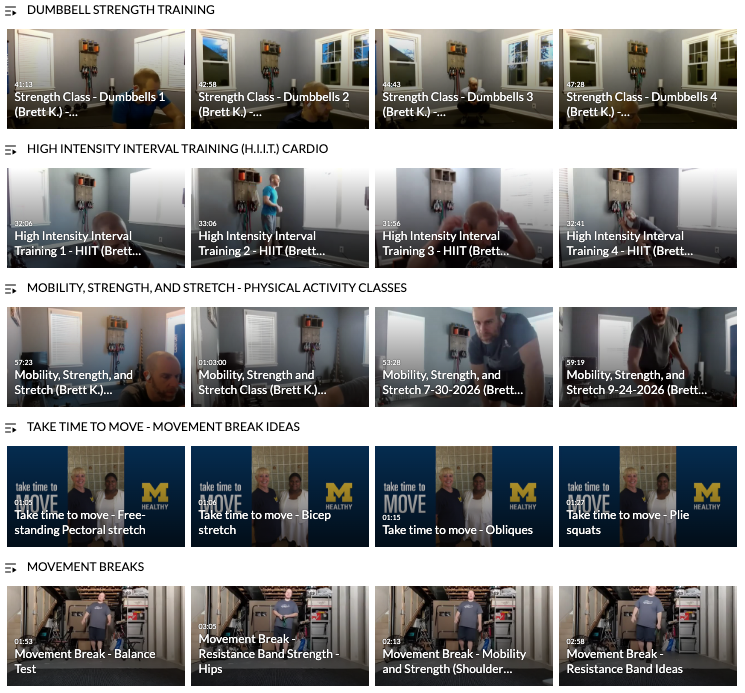Open the MOVEMENT BREAKS heading link
Screen dimensions: 745x693
tap(86, 567)
